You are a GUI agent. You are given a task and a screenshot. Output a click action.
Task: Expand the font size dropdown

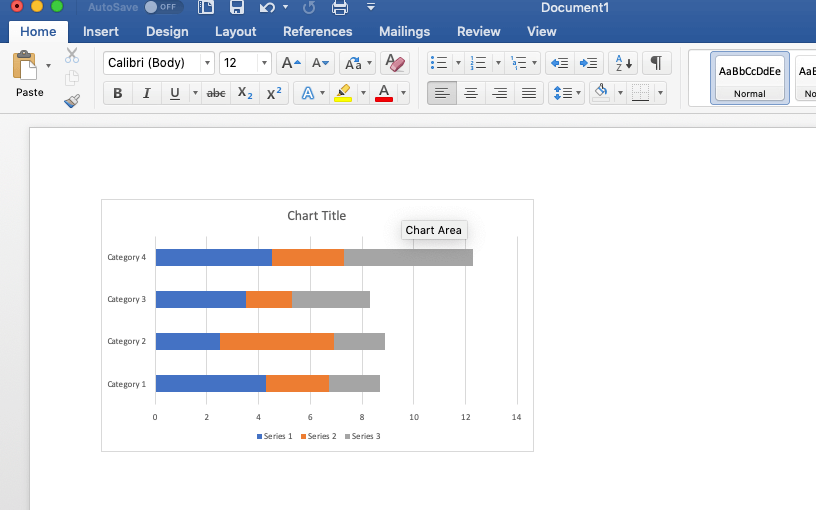[x=264, y=63]
